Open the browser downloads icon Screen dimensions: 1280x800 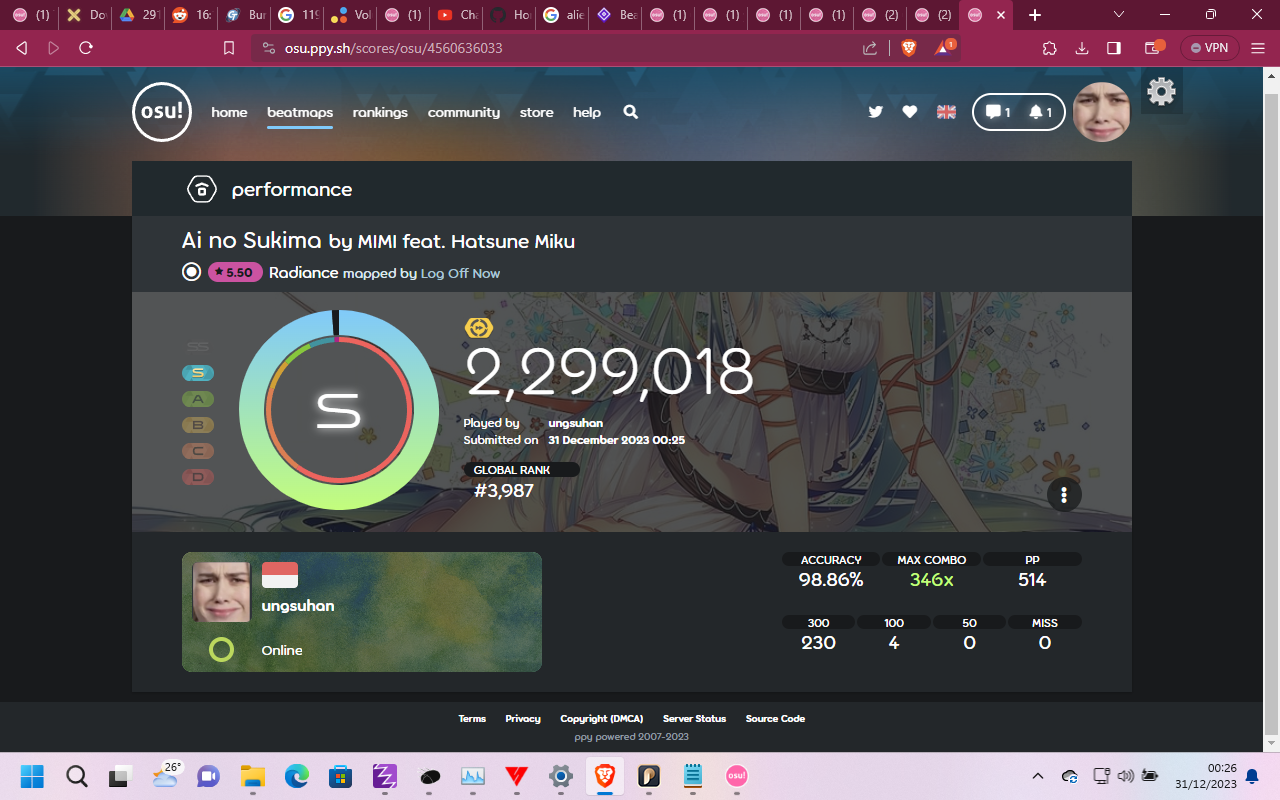[1082, 48]
